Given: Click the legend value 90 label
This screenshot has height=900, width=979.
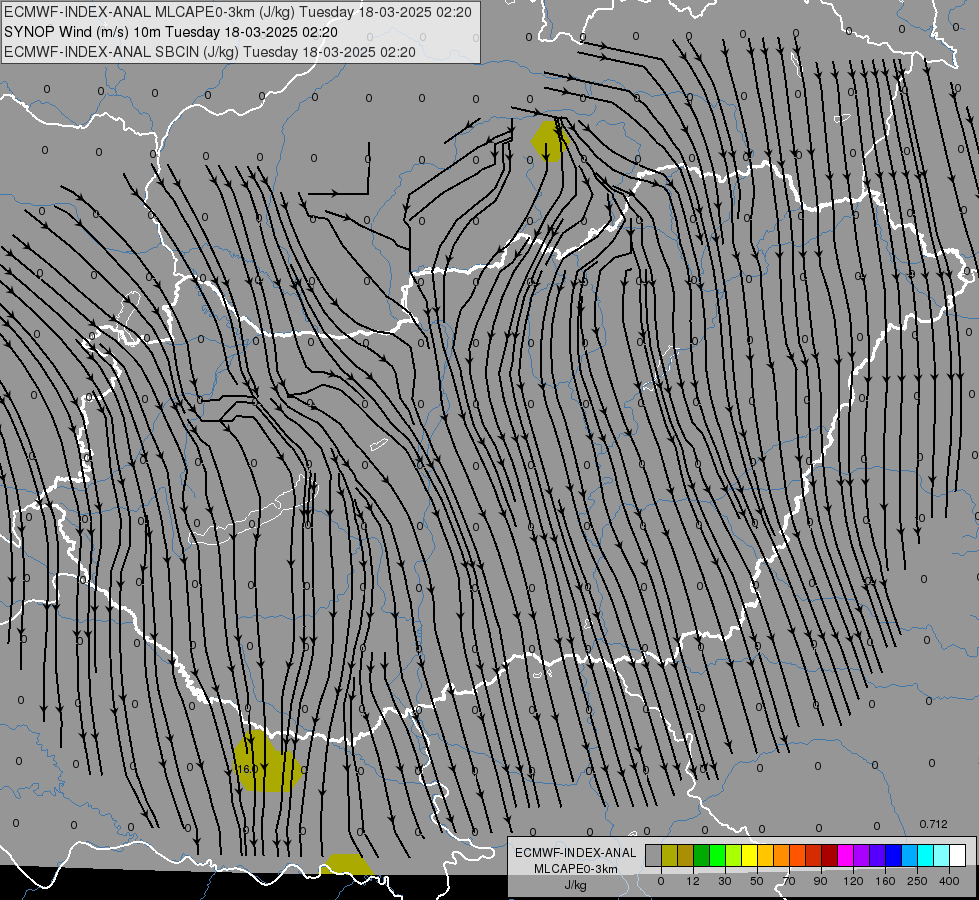Looking at the screenshot, I should pos(820,881).
